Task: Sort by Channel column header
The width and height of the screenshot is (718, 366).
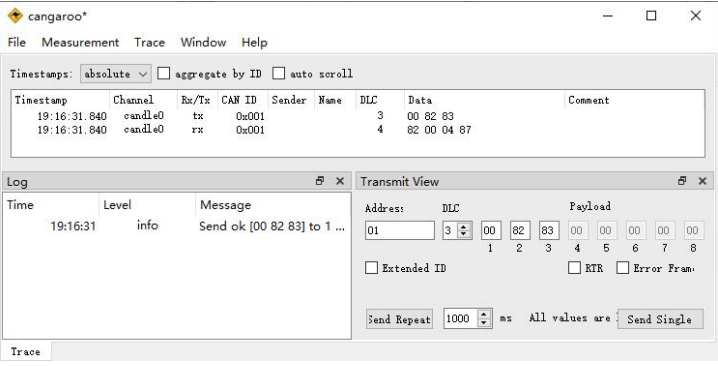Action: click(x=143, y=100)
